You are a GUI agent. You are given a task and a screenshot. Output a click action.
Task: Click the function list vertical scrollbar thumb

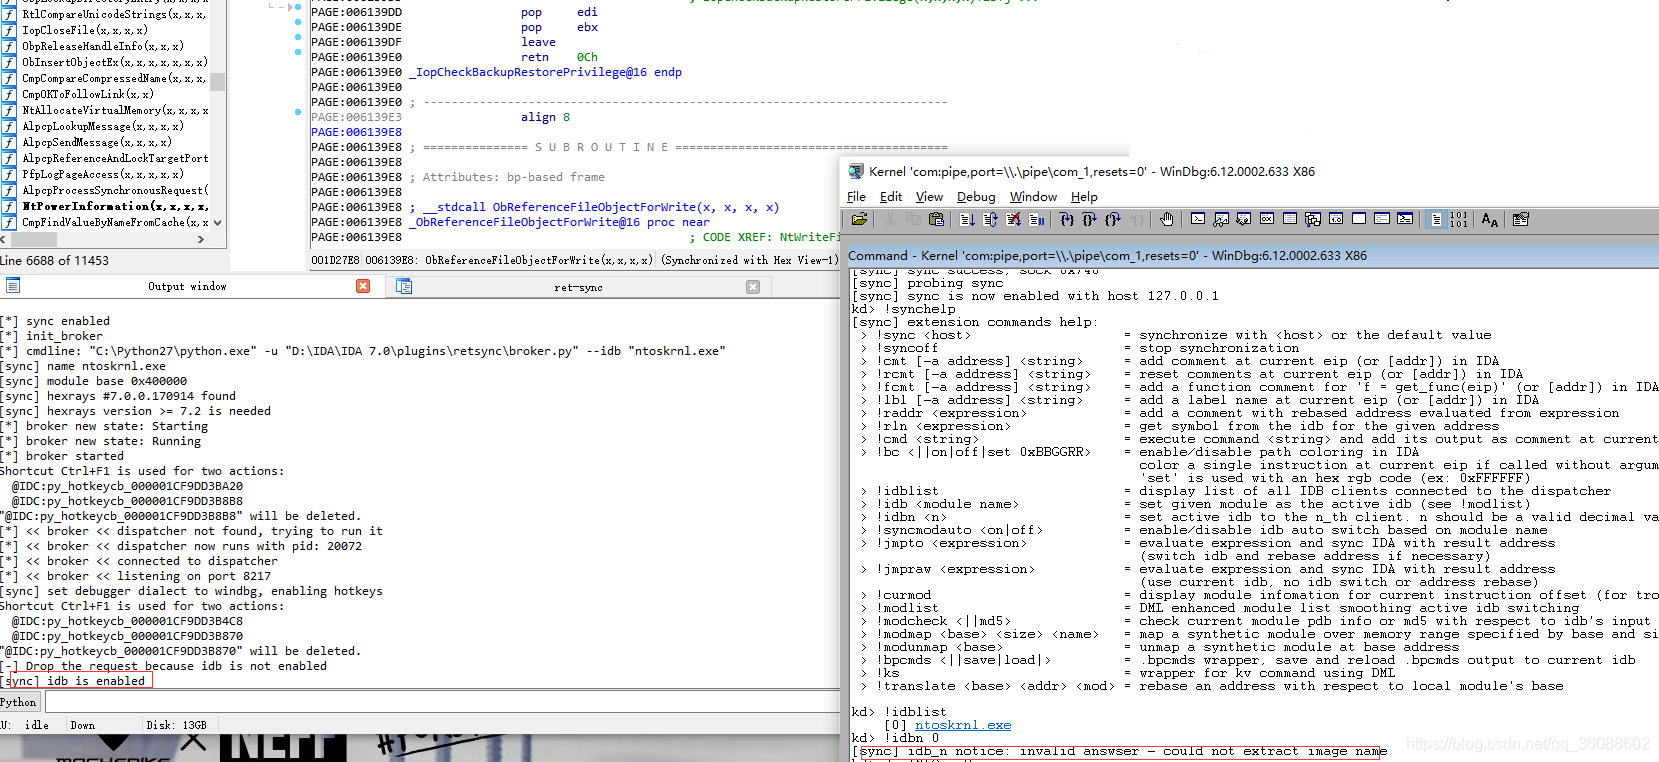[217, 82]
